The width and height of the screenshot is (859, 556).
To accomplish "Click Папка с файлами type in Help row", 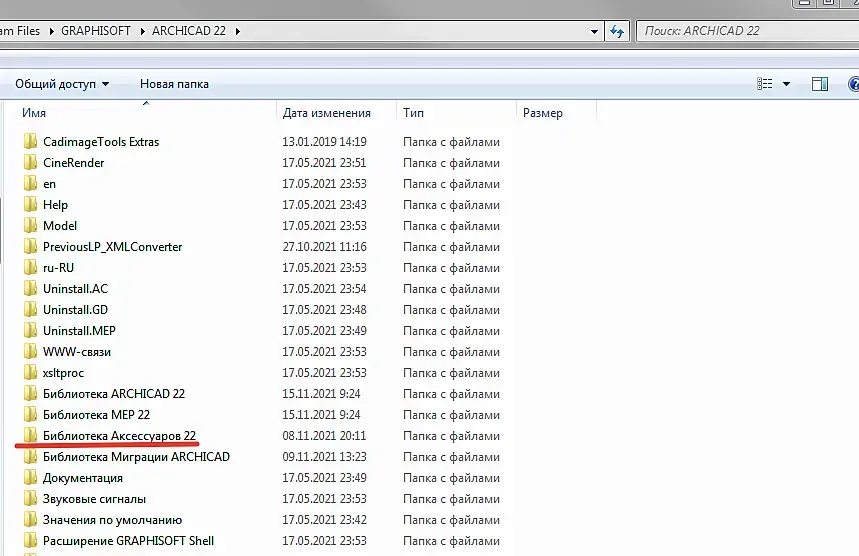I will (451, 205).
